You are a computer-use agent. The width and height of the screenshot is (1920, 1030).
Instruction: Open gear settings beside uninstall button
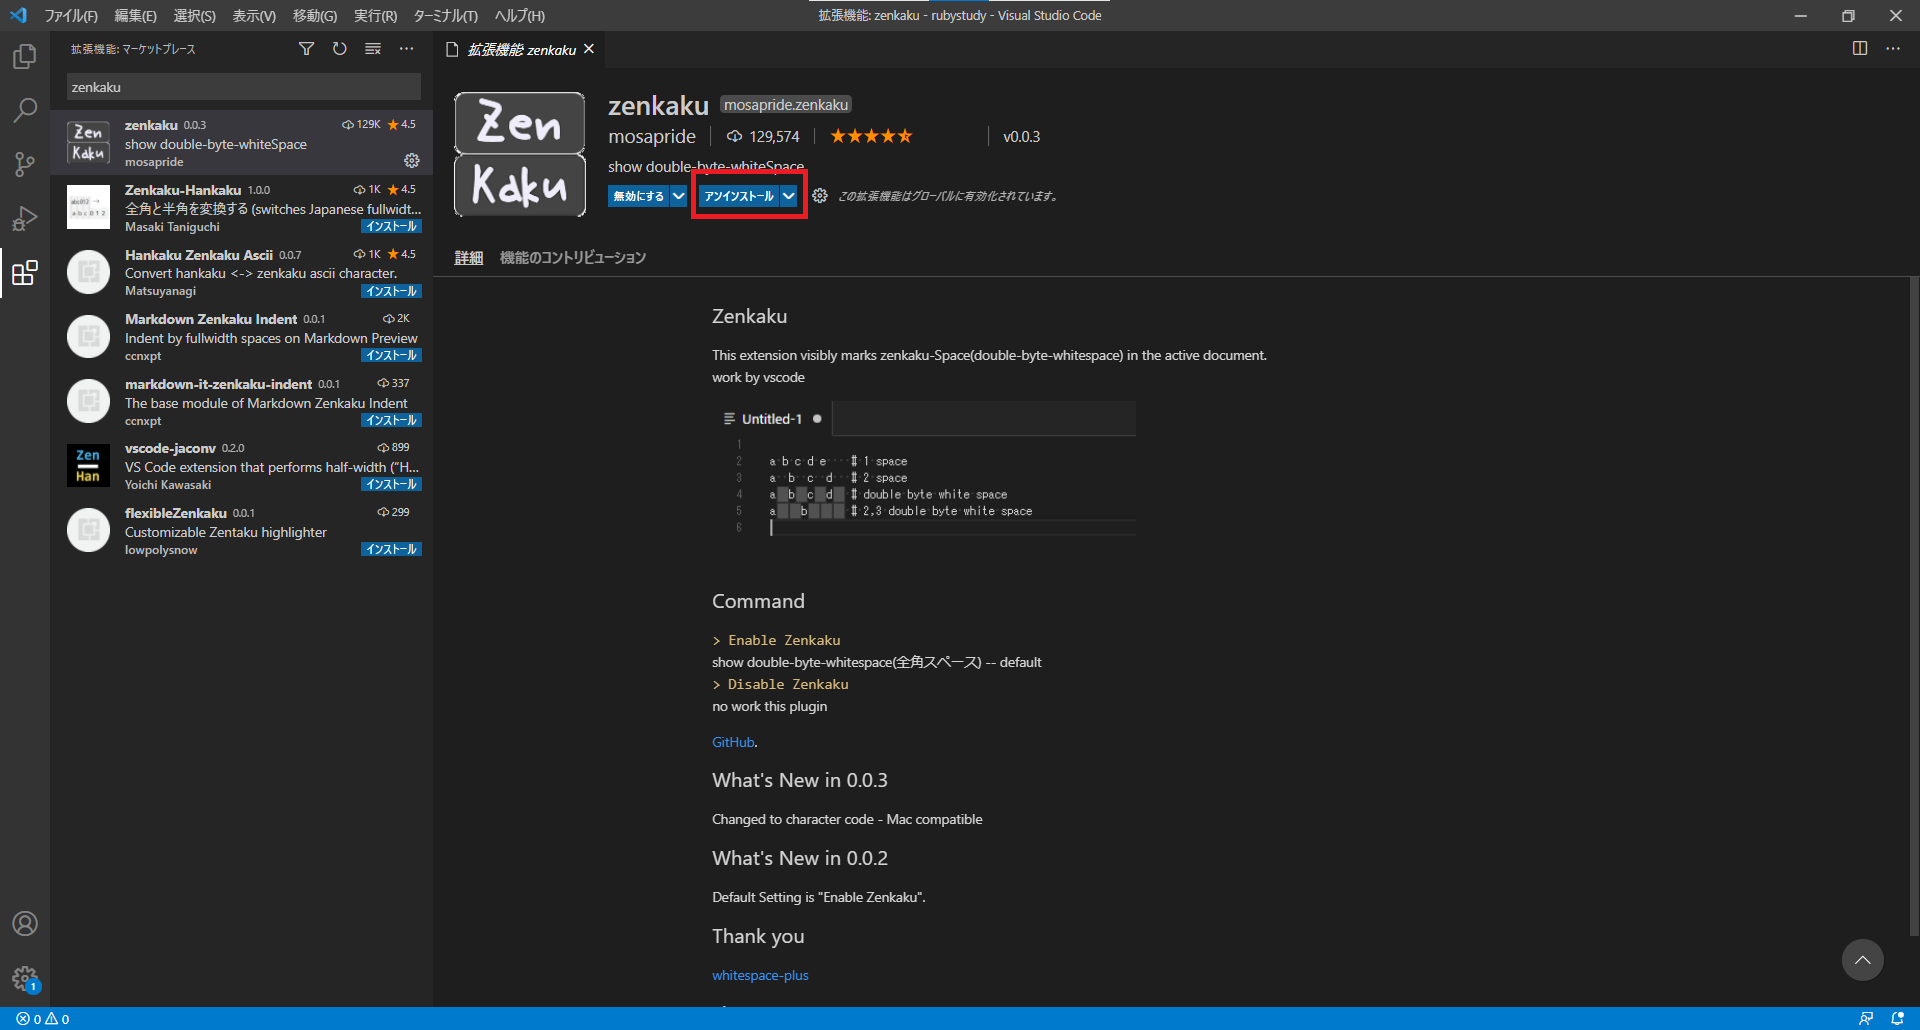click(x=820, y=196)
